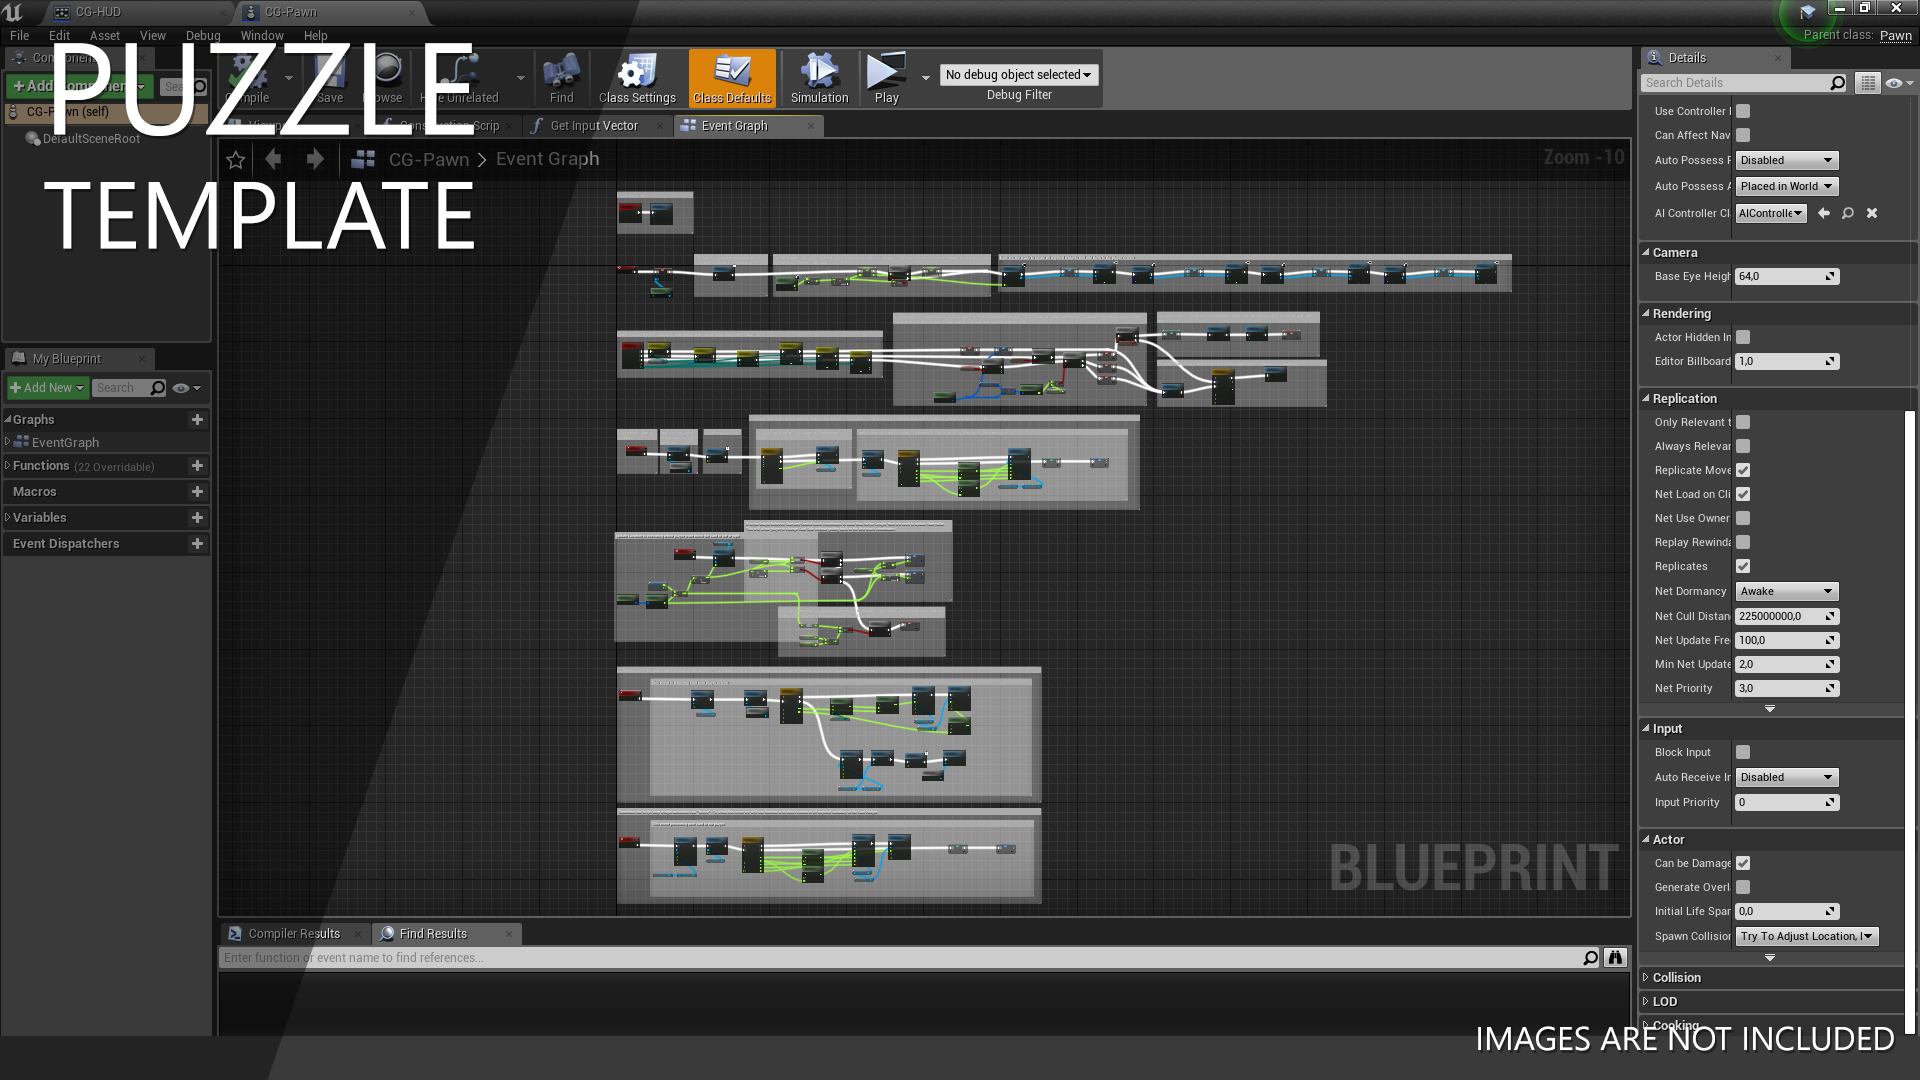
Task: Enable the Can be Damaged checkbox
Action: [1743, 862]
